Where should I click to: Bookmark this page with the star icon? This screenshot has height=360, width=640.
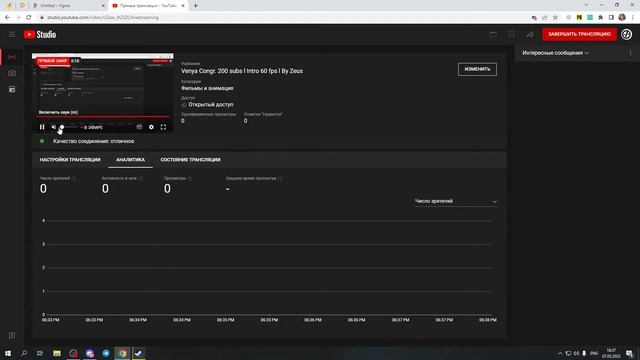(x=555, y=18)
